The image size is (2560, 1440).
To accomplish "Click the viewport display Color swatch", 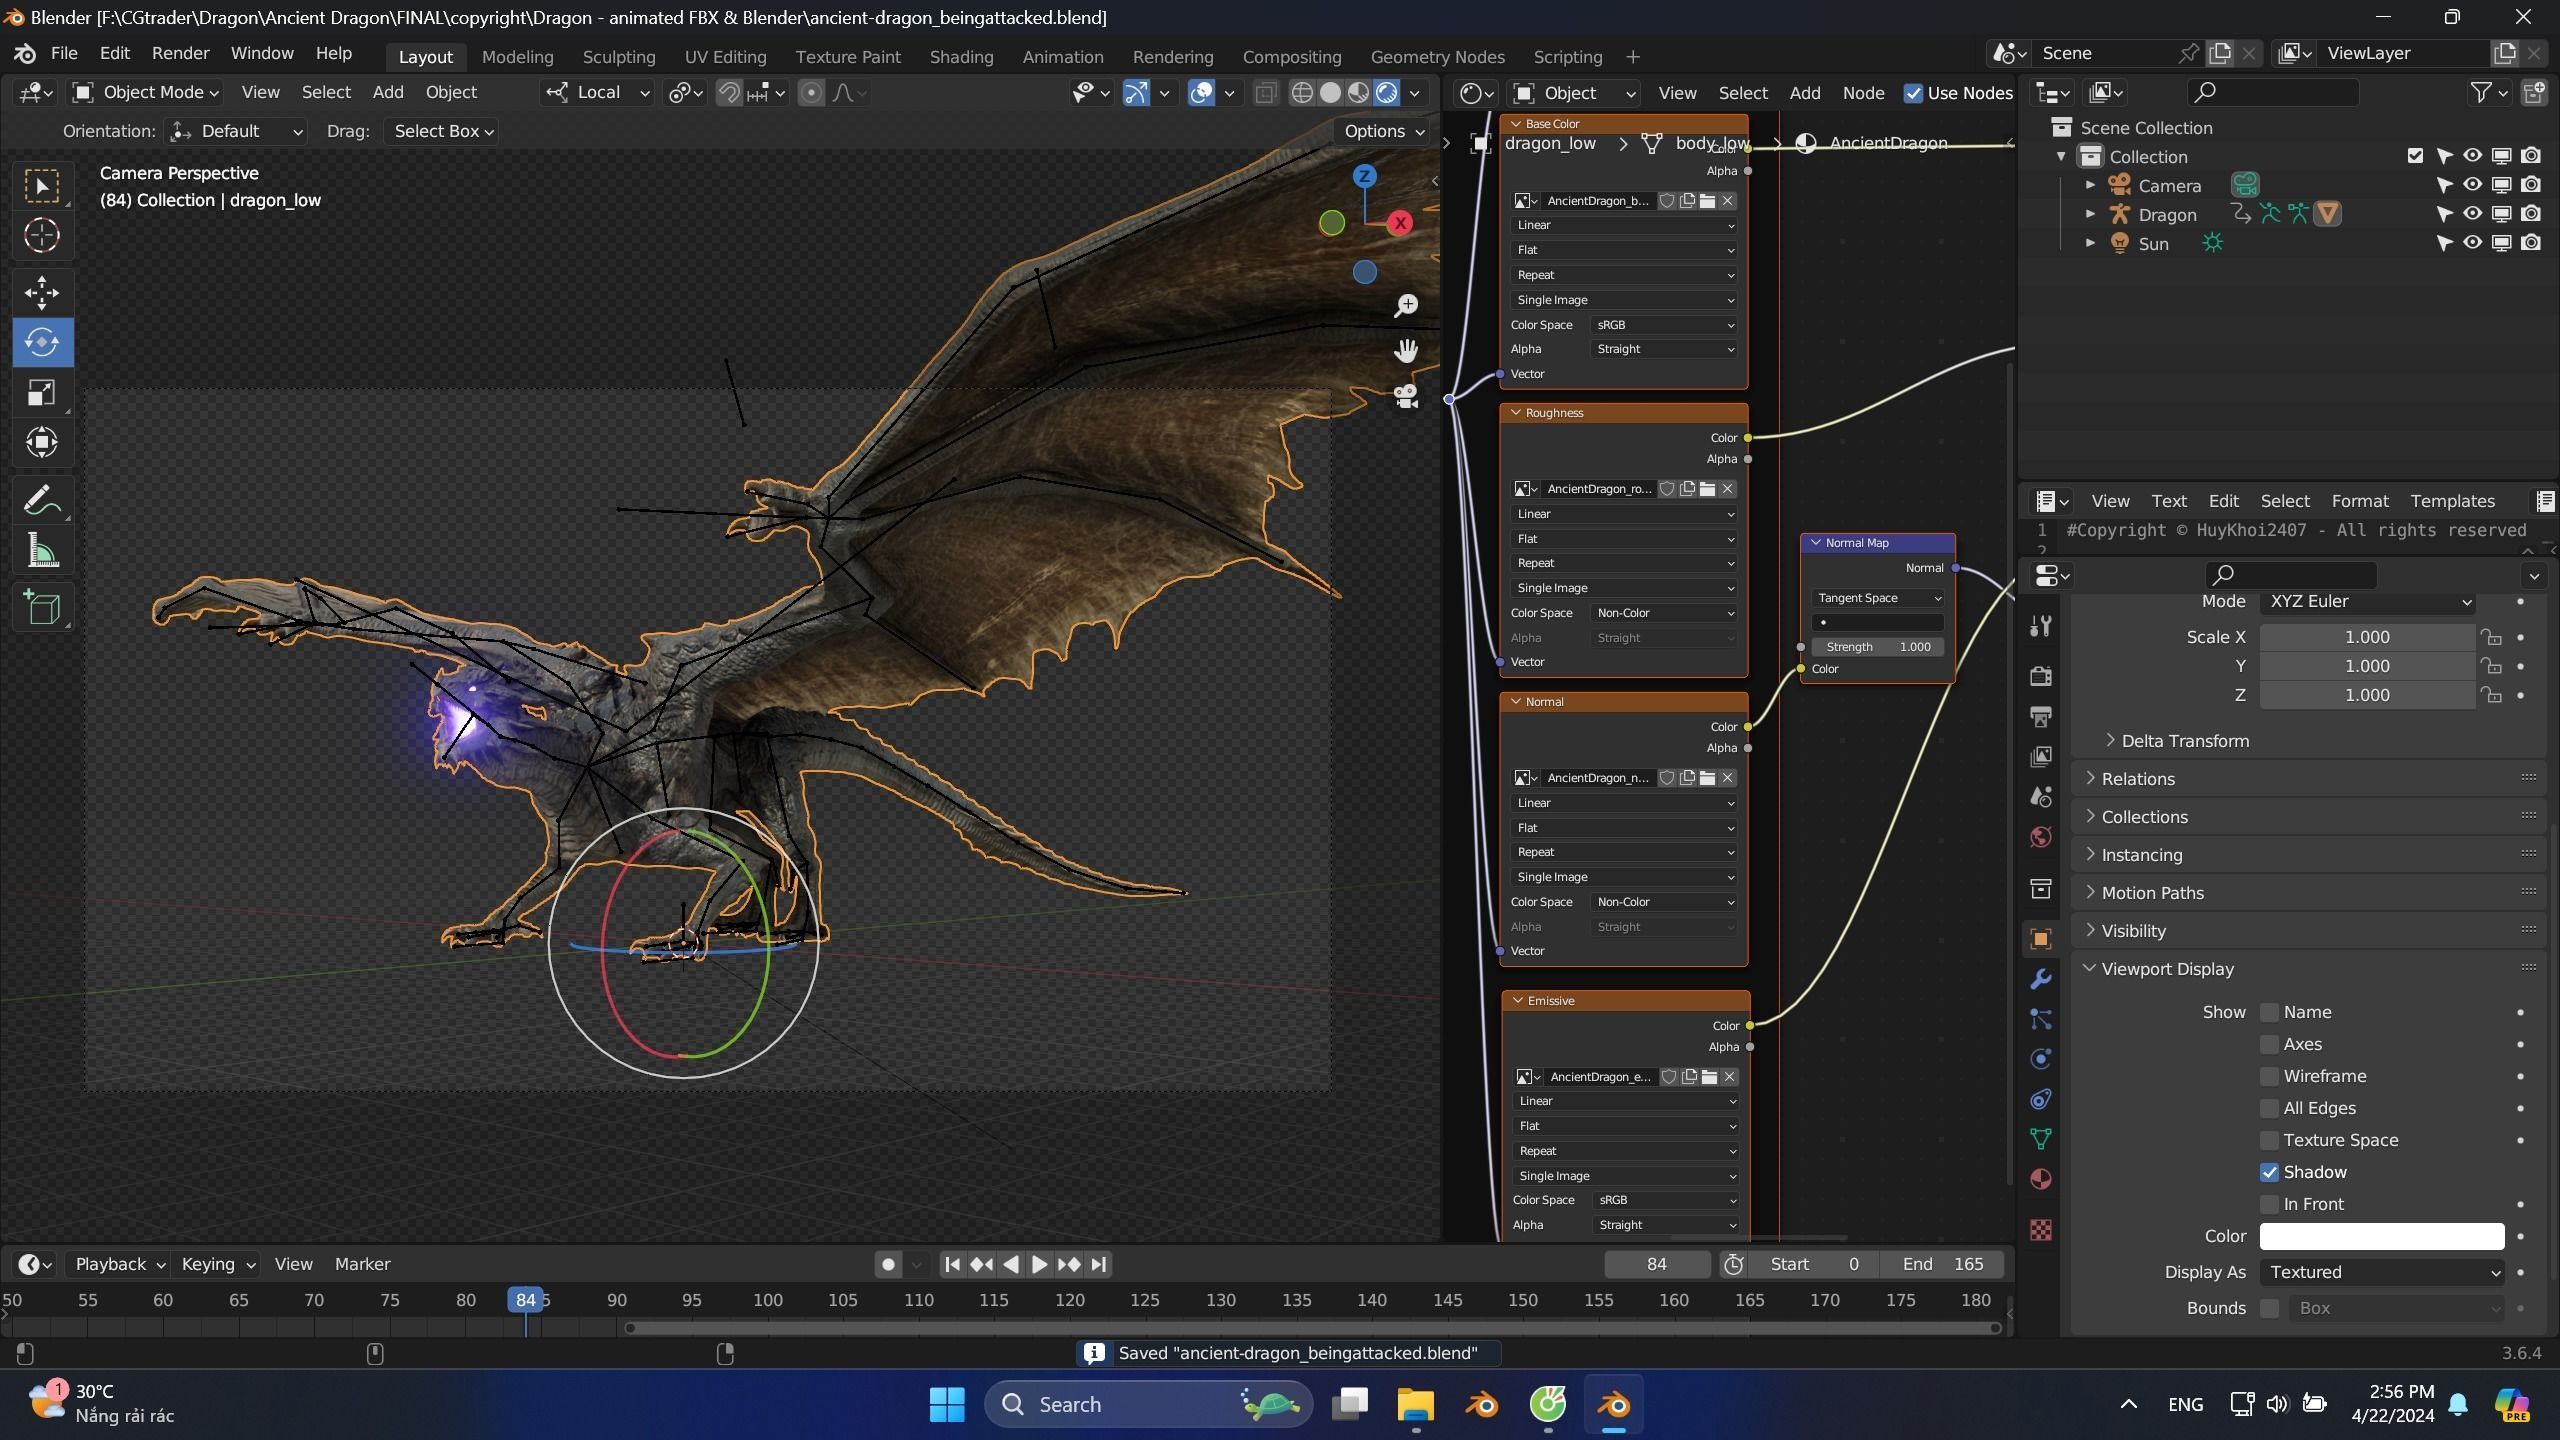I will tap(2382, 1237).
